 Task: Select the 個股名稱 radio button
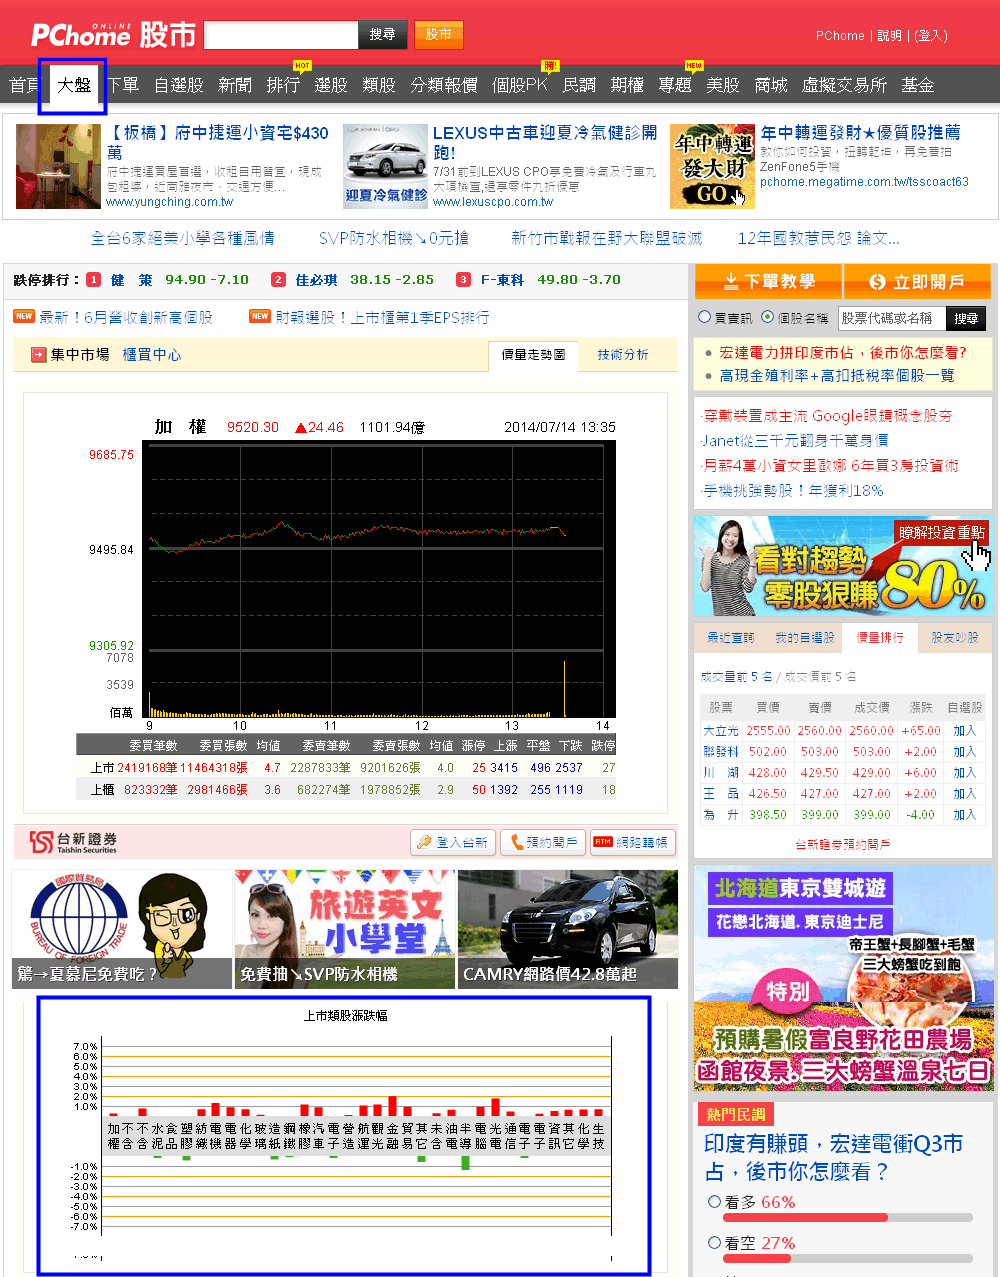(767, 317)
